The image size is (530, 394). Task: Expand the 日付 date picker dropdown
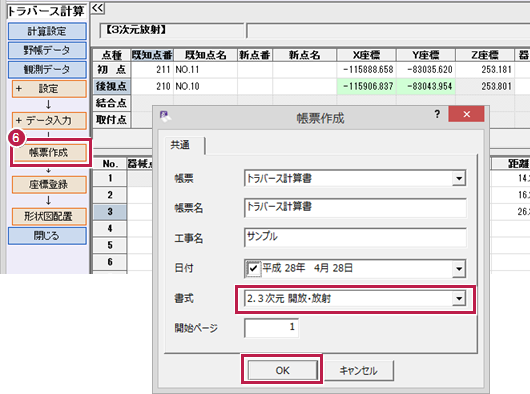tap(459, 269)
